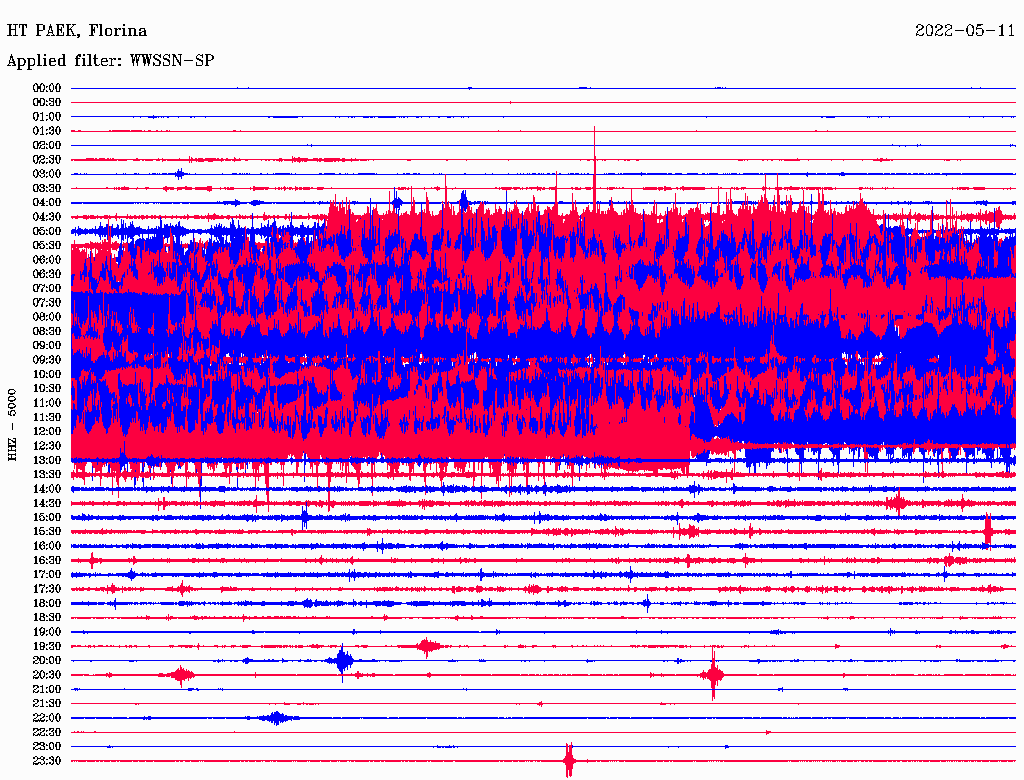Click the blue burst on the 03:00 trace

(180, 174)
